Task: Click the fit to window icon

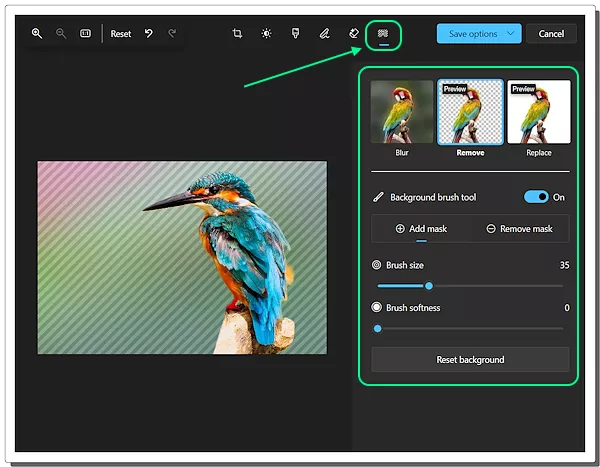Action: point(85,33)
